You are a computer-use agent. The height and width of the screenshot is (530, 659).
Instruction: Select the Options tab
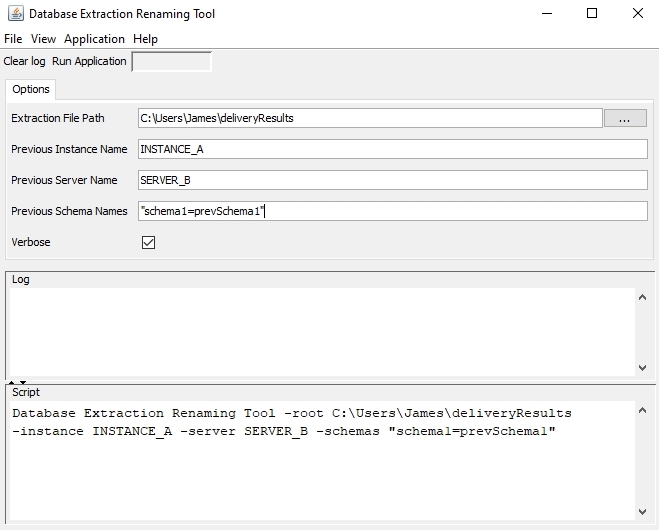31,90
